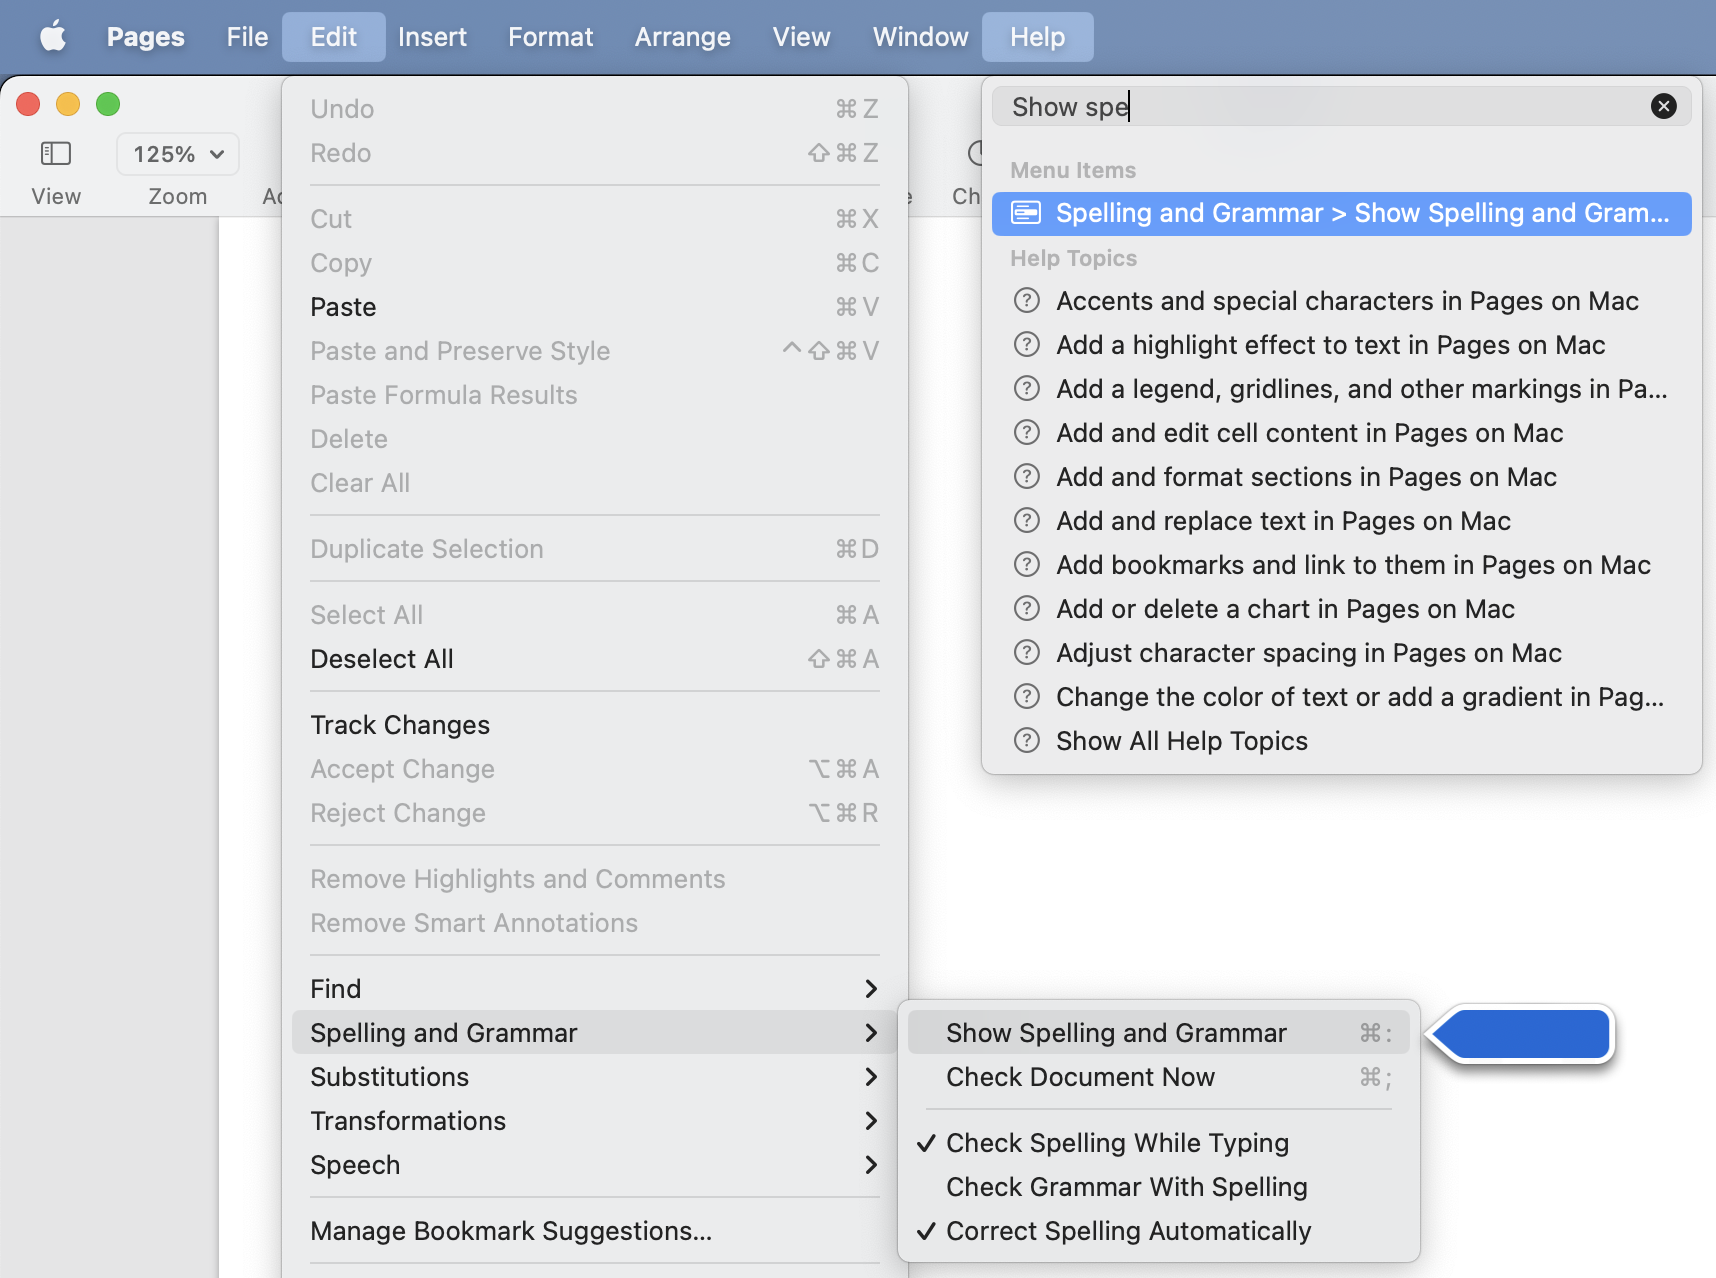Image resolution: width=1716 pixels, height=1278 pixels.
Task: Click help icon for Add bookmarks and link
Action: [x=1027, y=564]
